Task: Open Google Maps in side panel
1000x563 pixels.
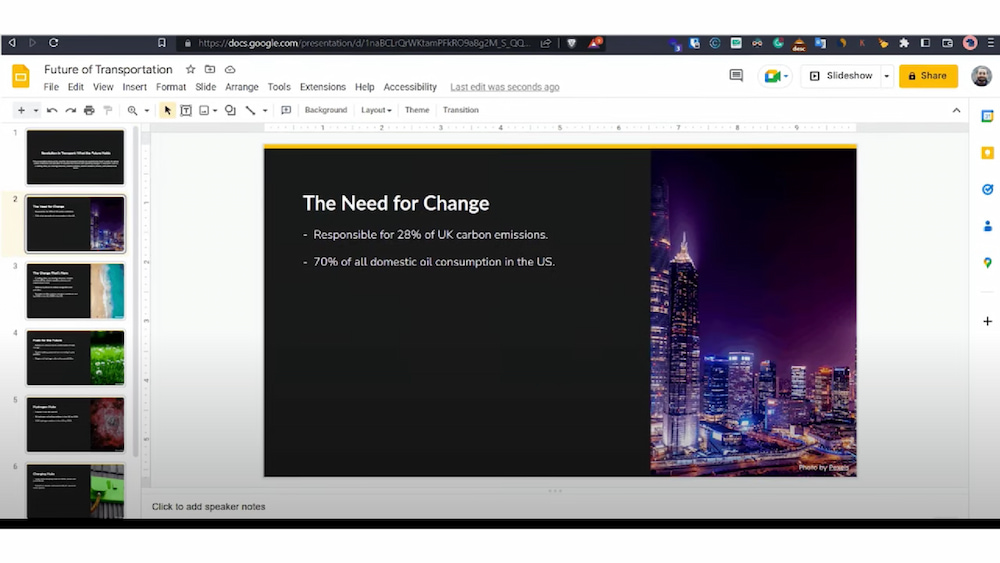Action: 987,263
